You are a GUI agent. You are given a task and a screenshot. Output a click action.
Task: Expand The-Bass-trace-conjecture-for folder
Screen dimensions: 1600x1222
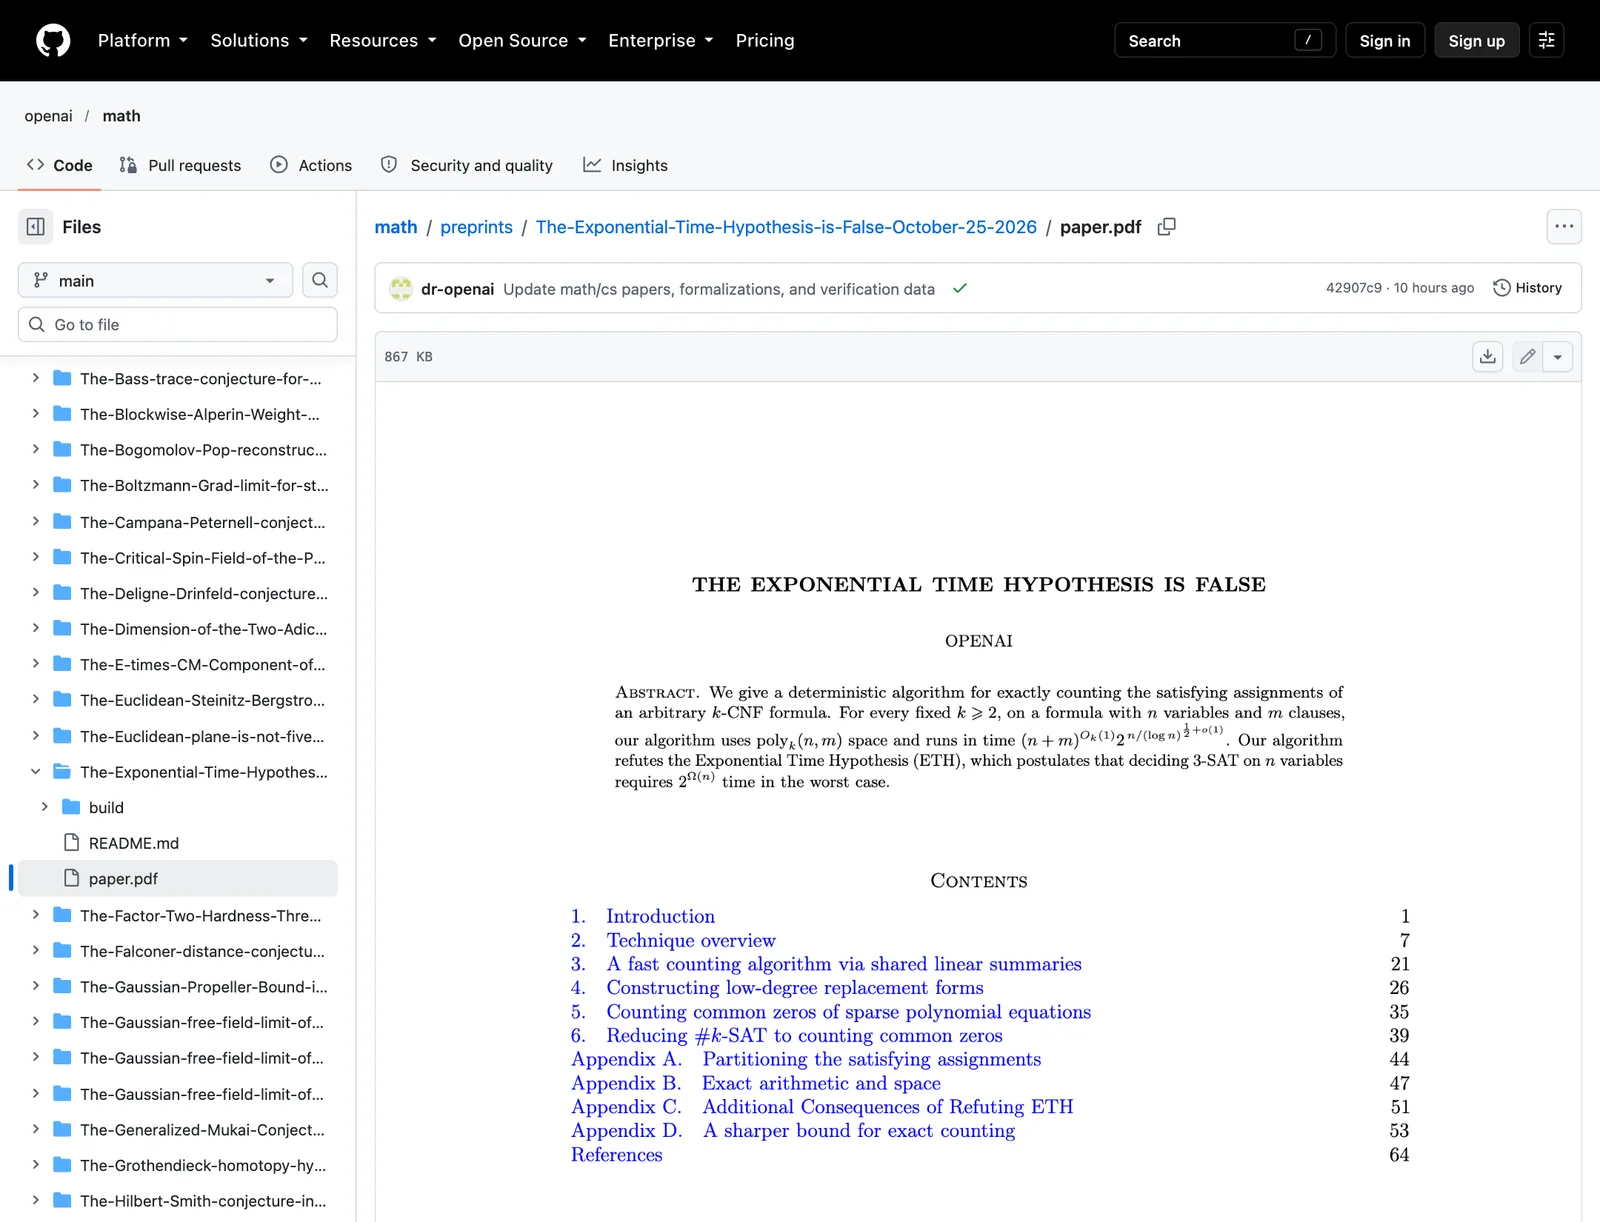coord(36,378)
